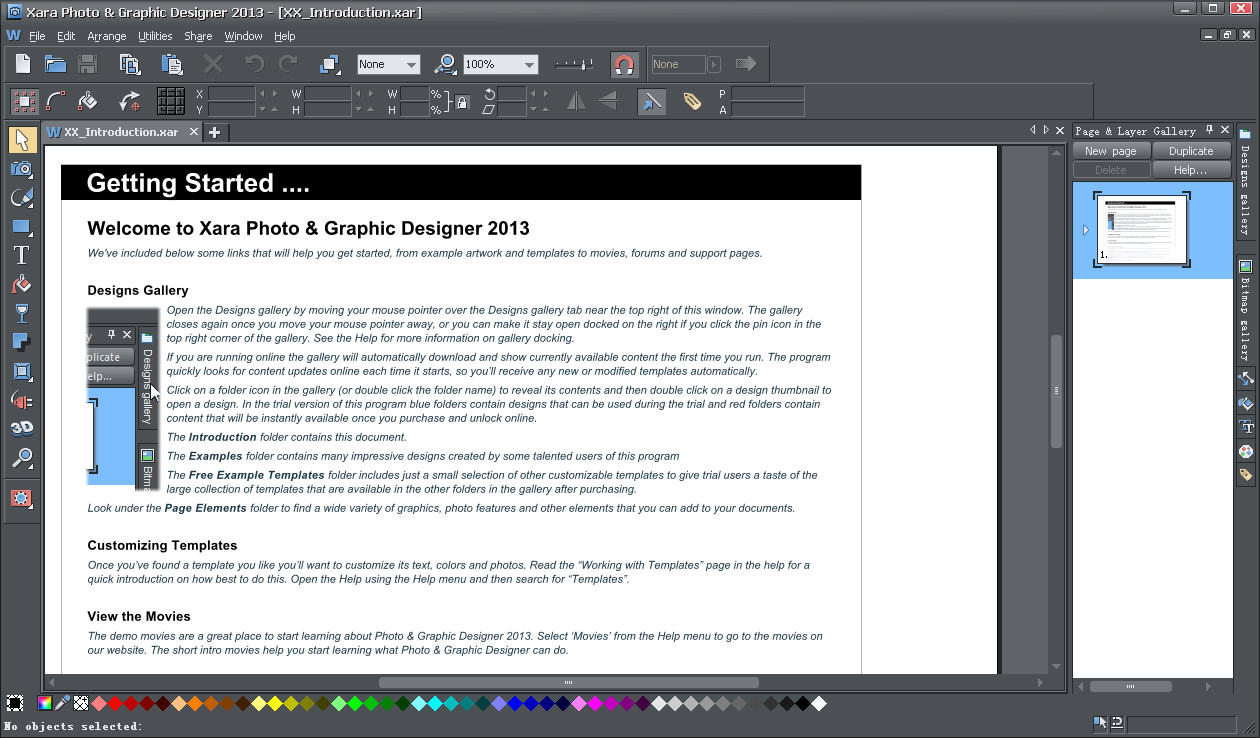This screenshot has width=1260, height=738.
Task: Open a file with the folder icon
Action: 55,64
